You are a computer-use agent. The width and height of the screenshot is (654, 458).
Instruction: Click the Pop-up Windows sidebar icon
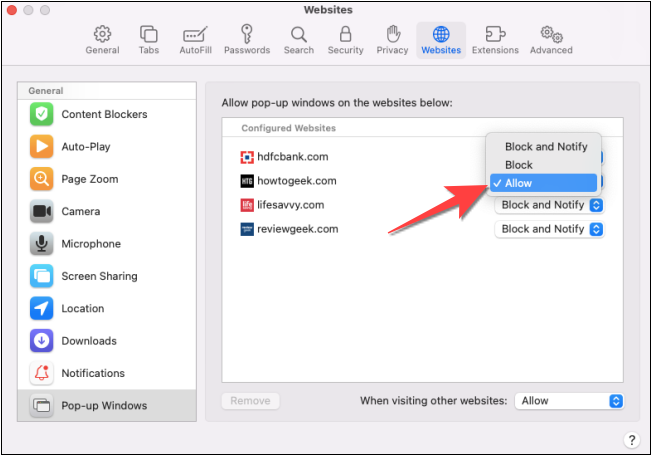pyautogui.click(x=41, y=405)
